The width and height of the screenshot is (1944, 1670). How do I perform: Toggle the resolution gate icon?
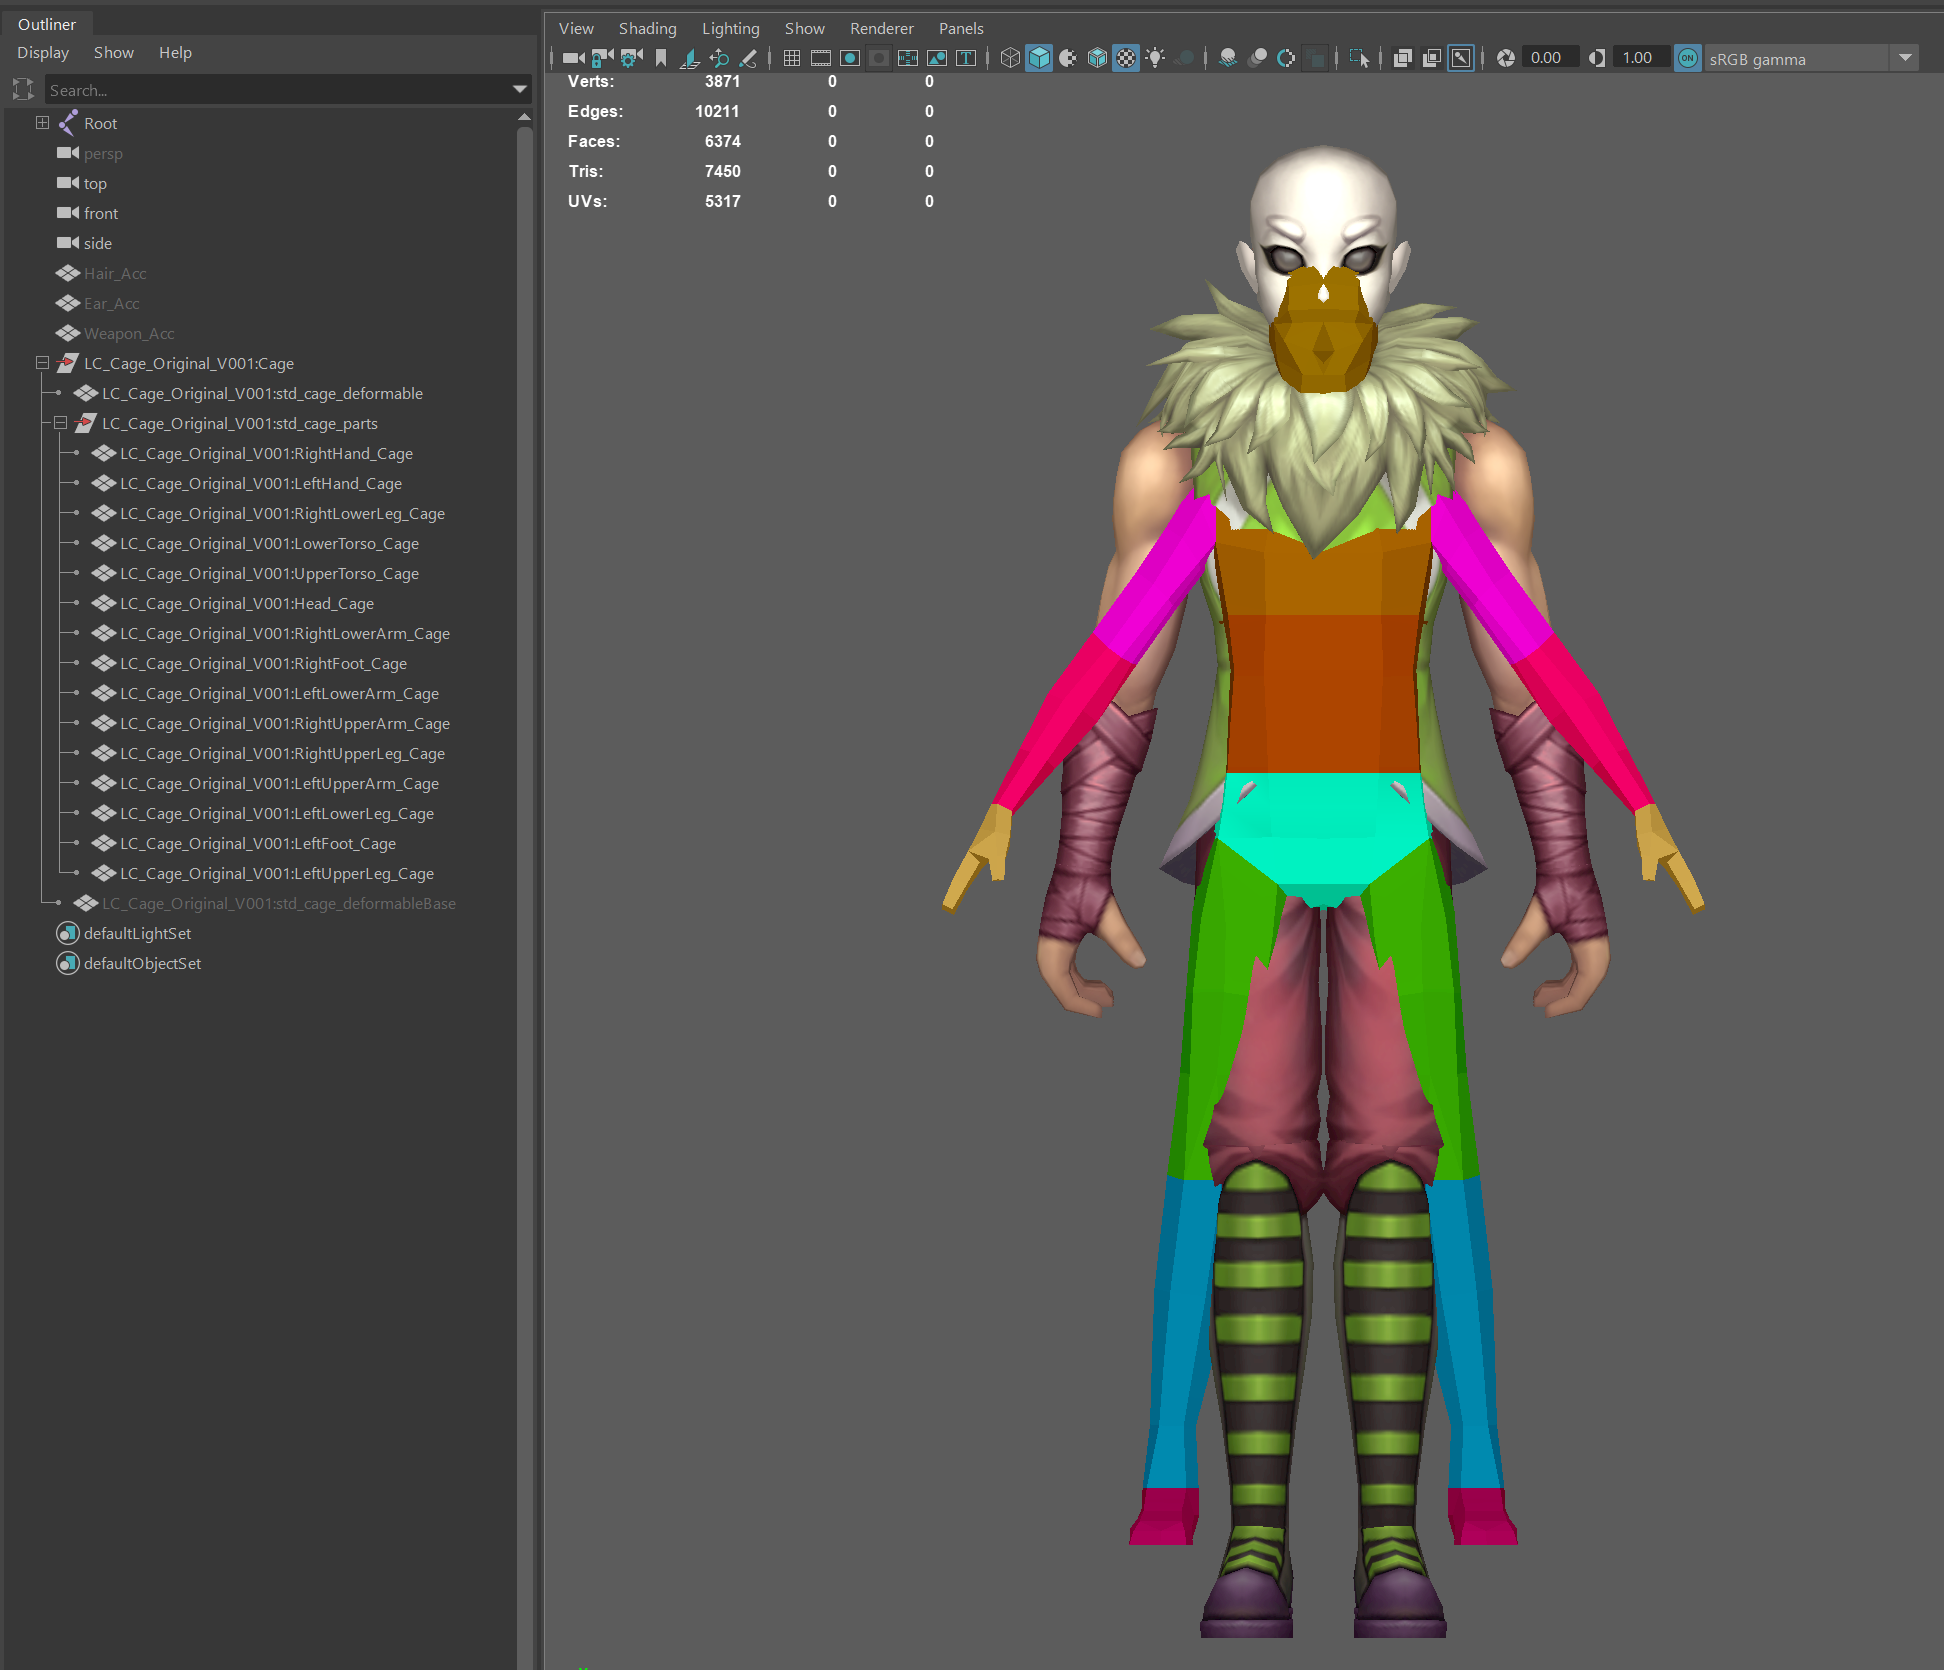850,58
